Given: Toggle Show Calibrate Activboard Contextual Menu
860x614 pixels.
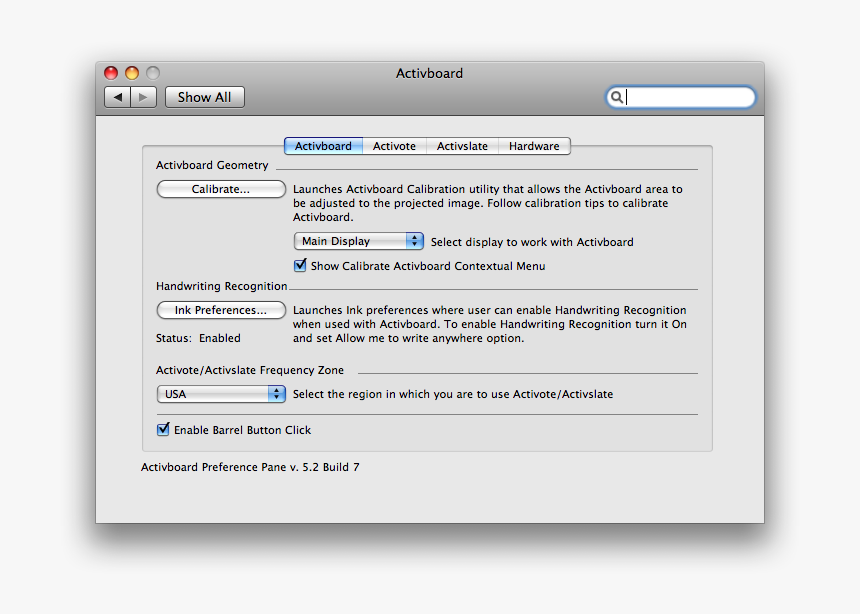Looking at the screenshot, I should [300, 266].
